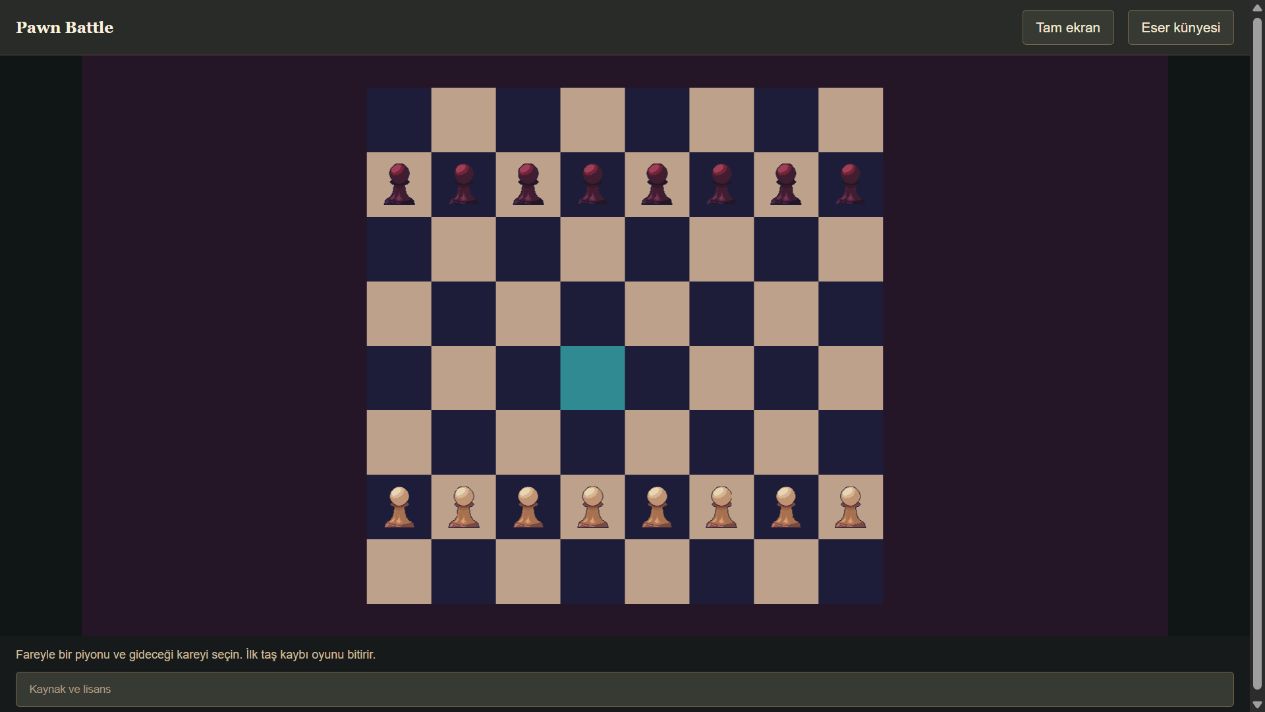
Task: Click the empty square directly above the teal square
Action: (592, 313)
